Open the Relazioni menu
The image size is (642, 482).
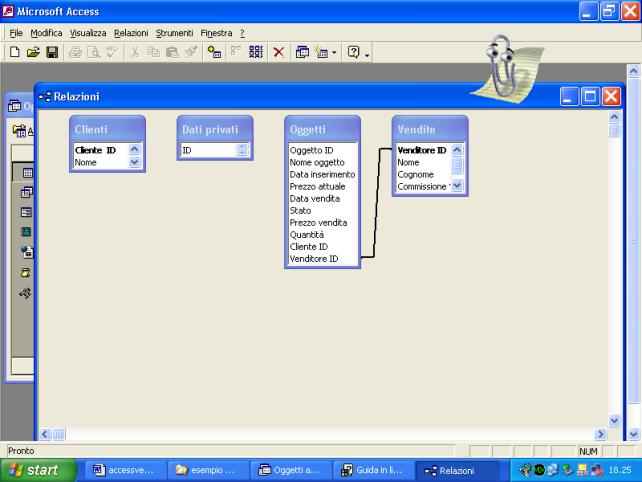[x=131, y=33]
